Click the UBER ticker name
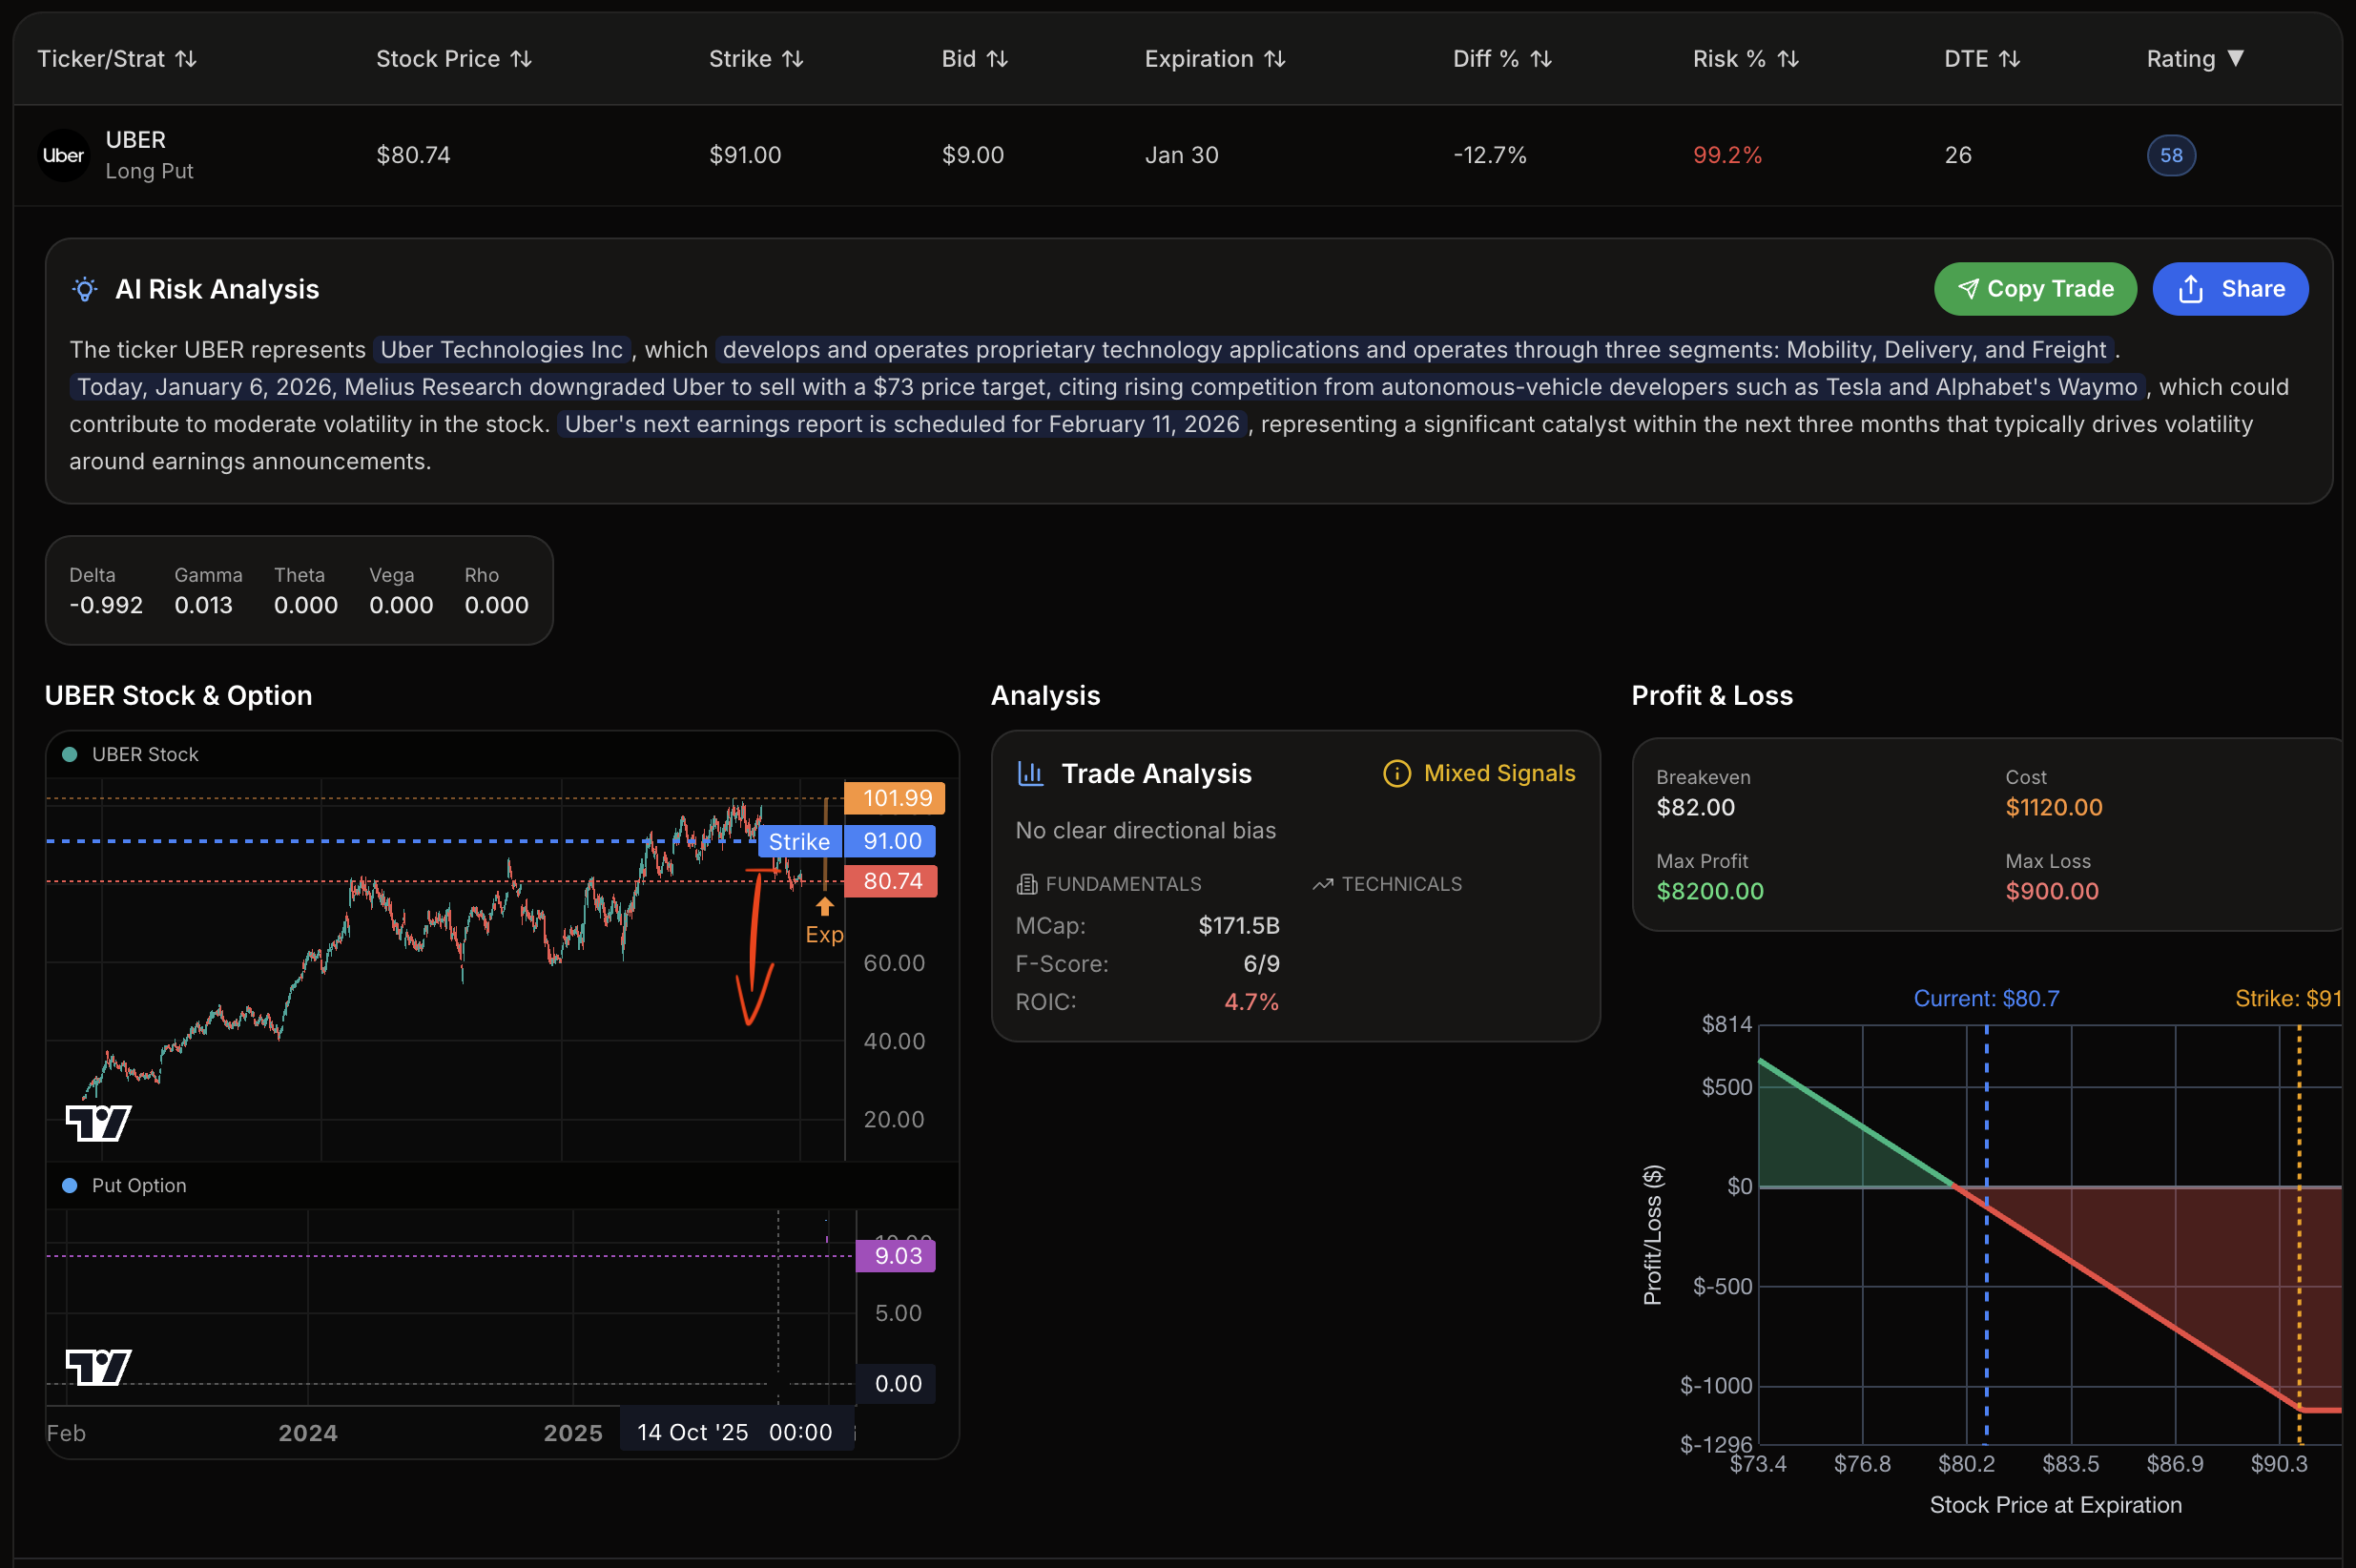 click(136, 140)
